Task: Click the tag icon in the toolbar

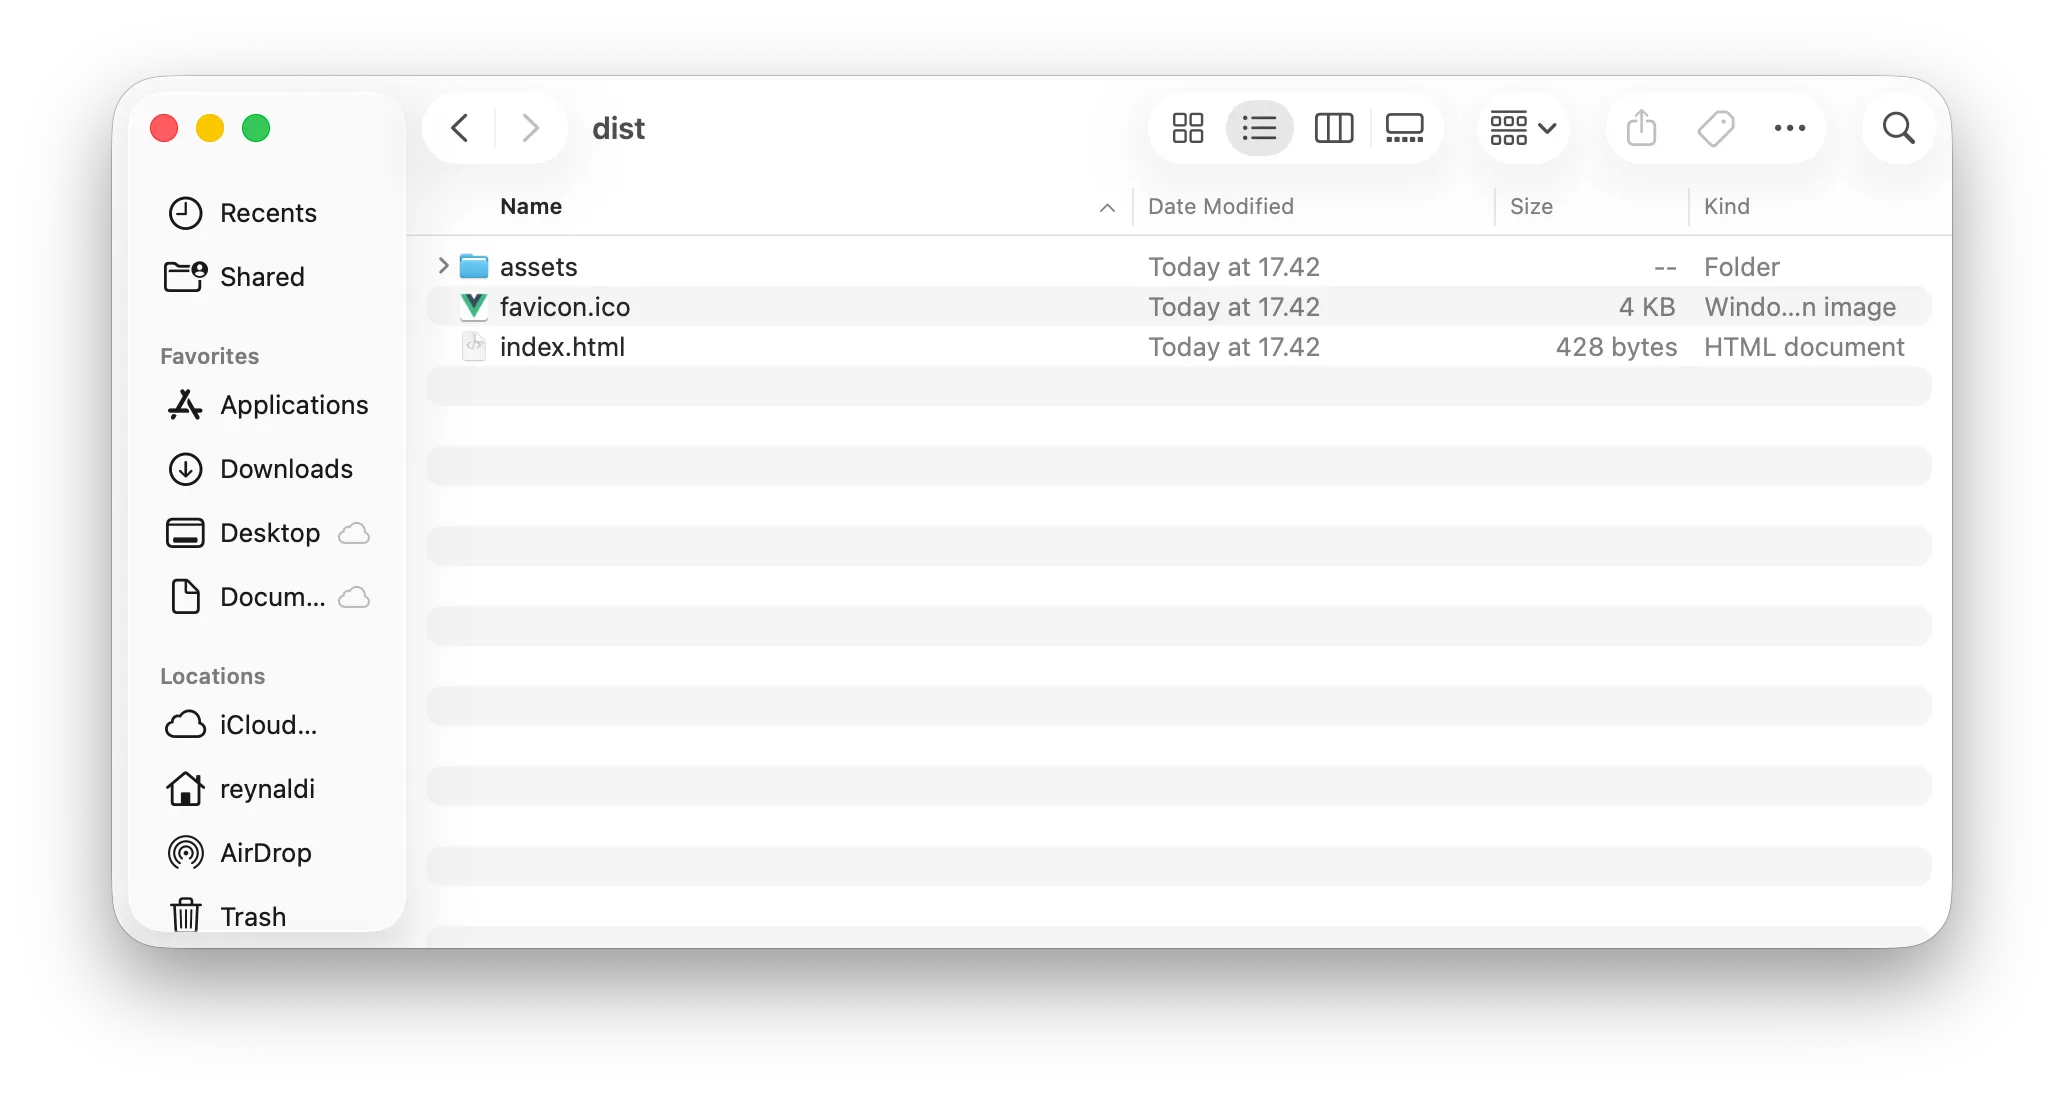Action: coord(1716,128)
